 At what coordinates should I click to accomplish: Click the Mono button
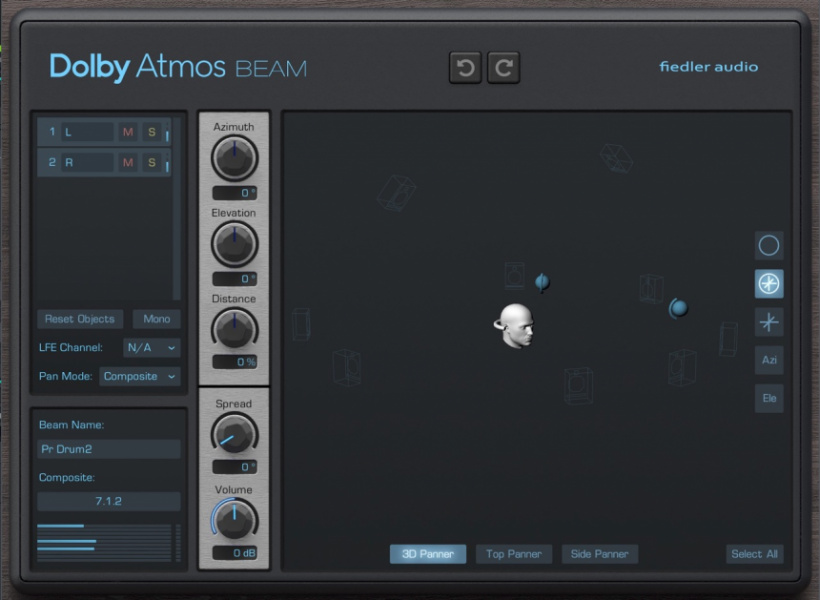pyautogui.click(x=156, y=319)
